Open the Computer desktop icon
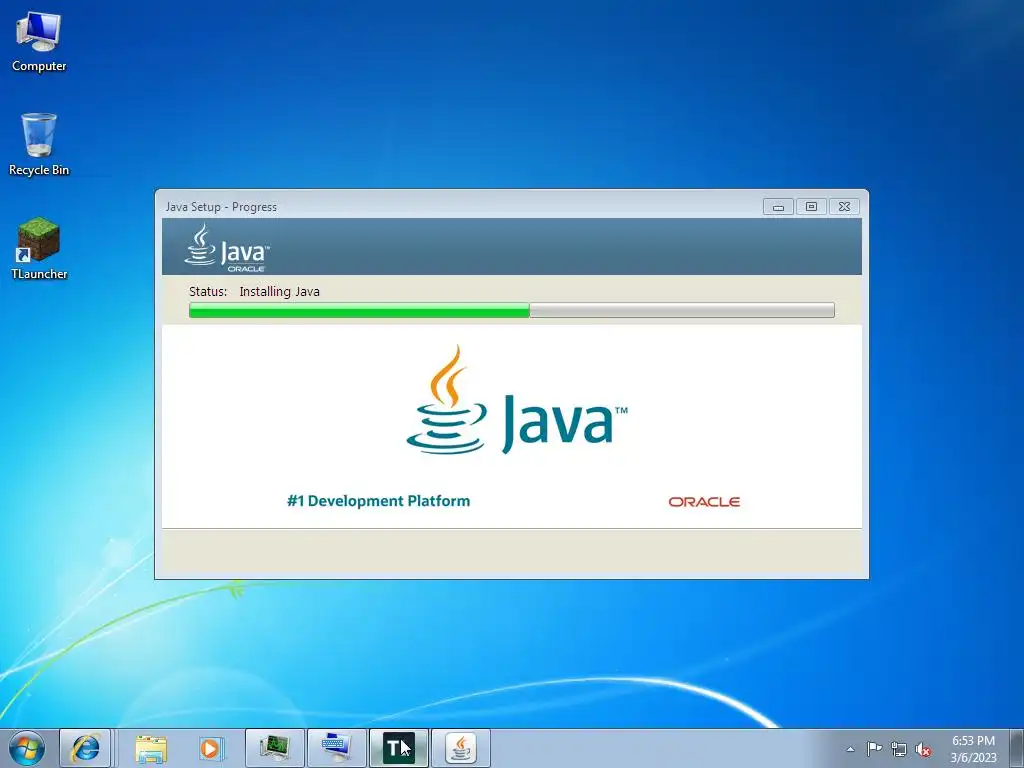 point(39,42)
